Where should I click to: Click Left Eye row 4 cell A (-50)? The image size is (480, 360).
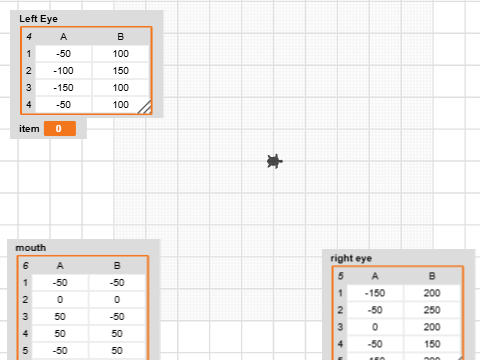click(63, 105)
